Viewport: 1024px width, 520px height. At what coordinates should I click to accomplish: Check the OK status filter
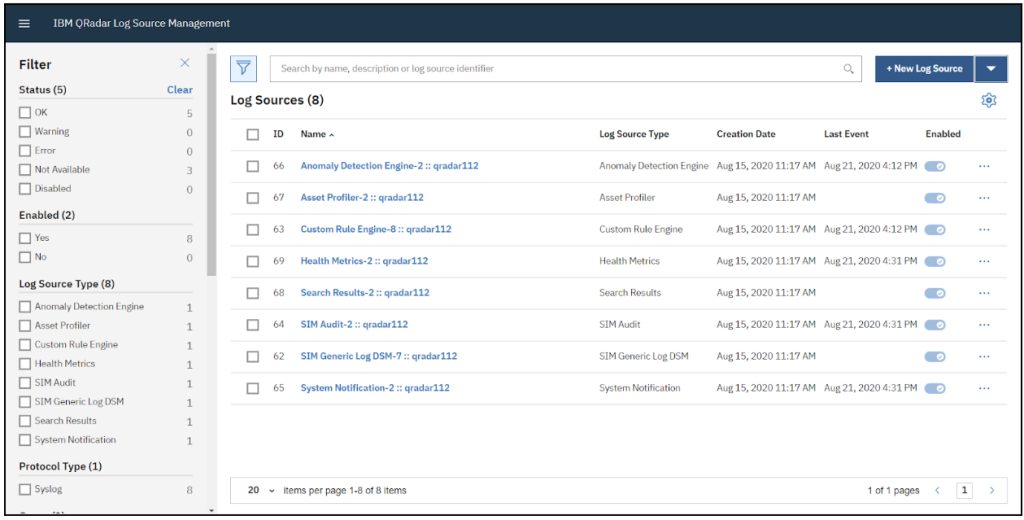pos(25,112)
